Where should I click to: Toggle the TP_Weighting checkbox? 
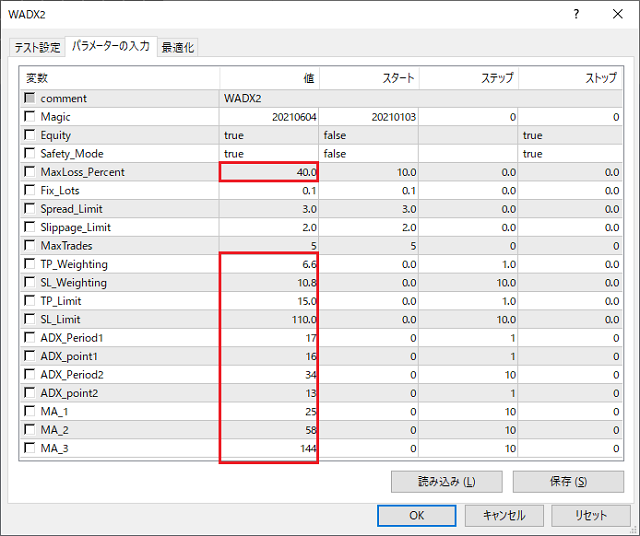coord(30,264)
